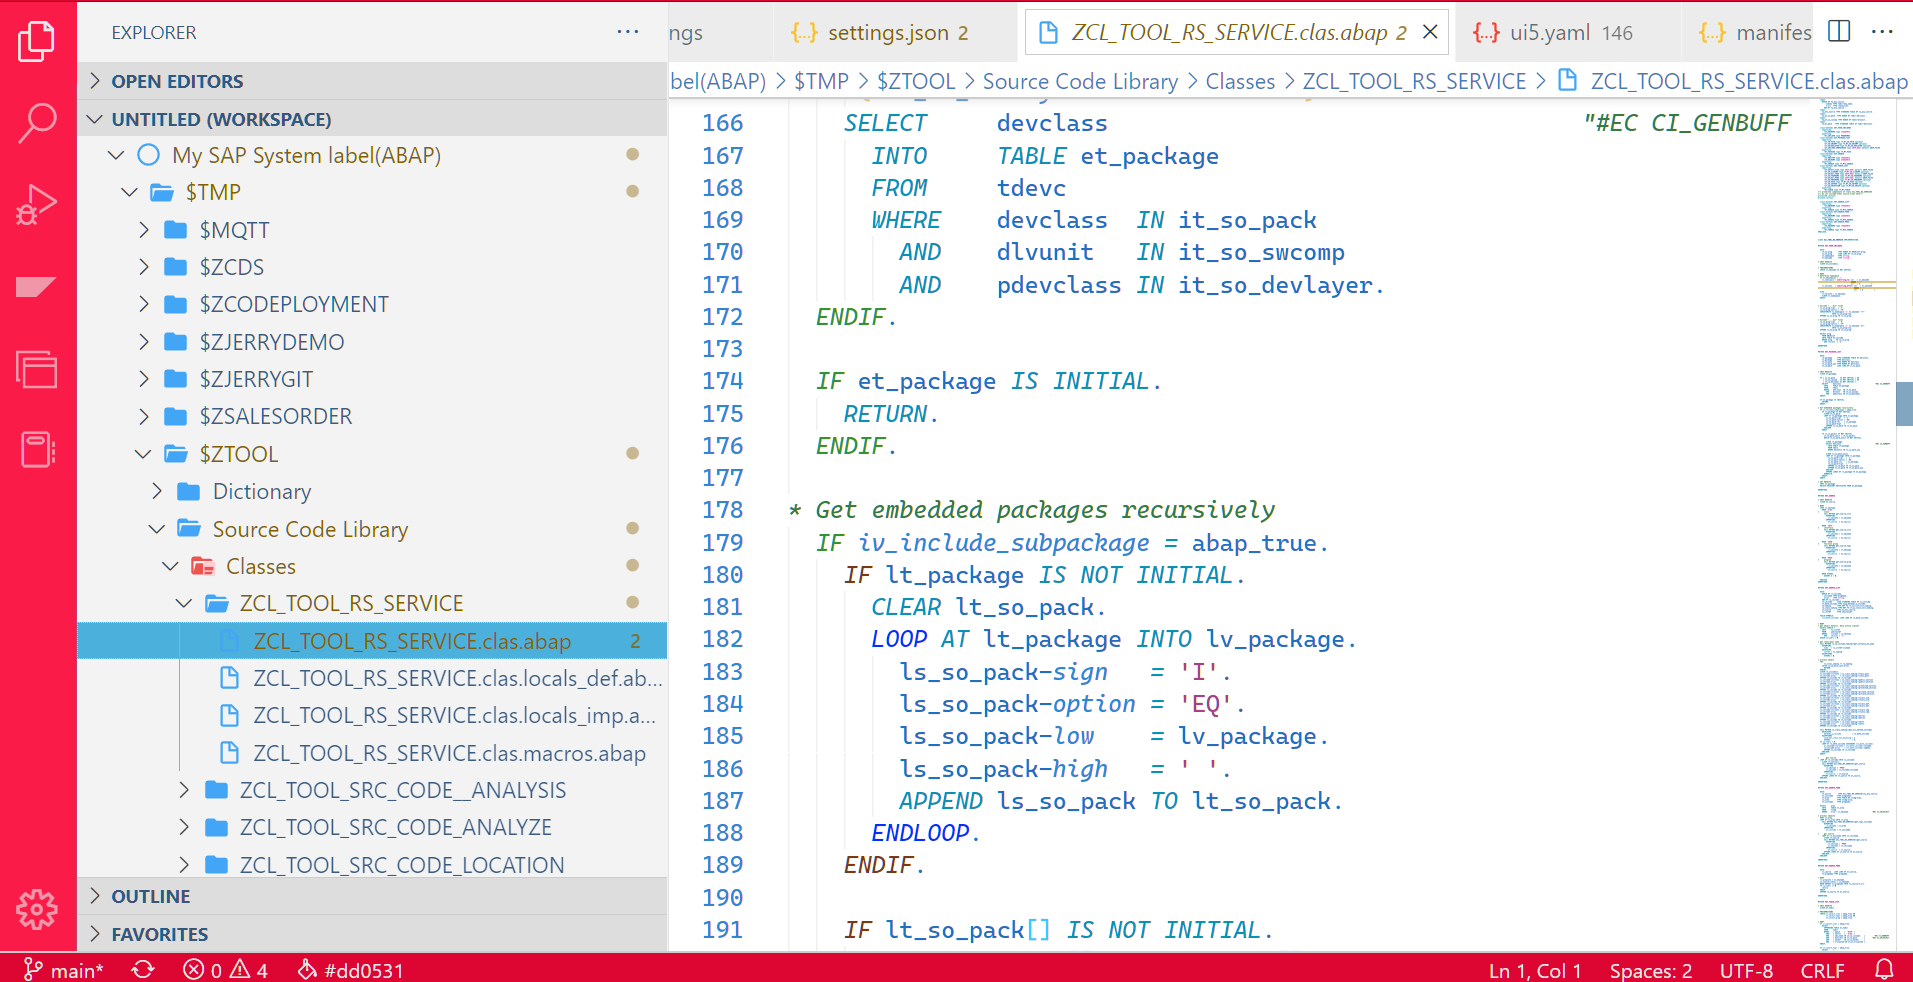Expand the OUTLINE section
This screenshot has width=1913, height=982.
point(372,896)
